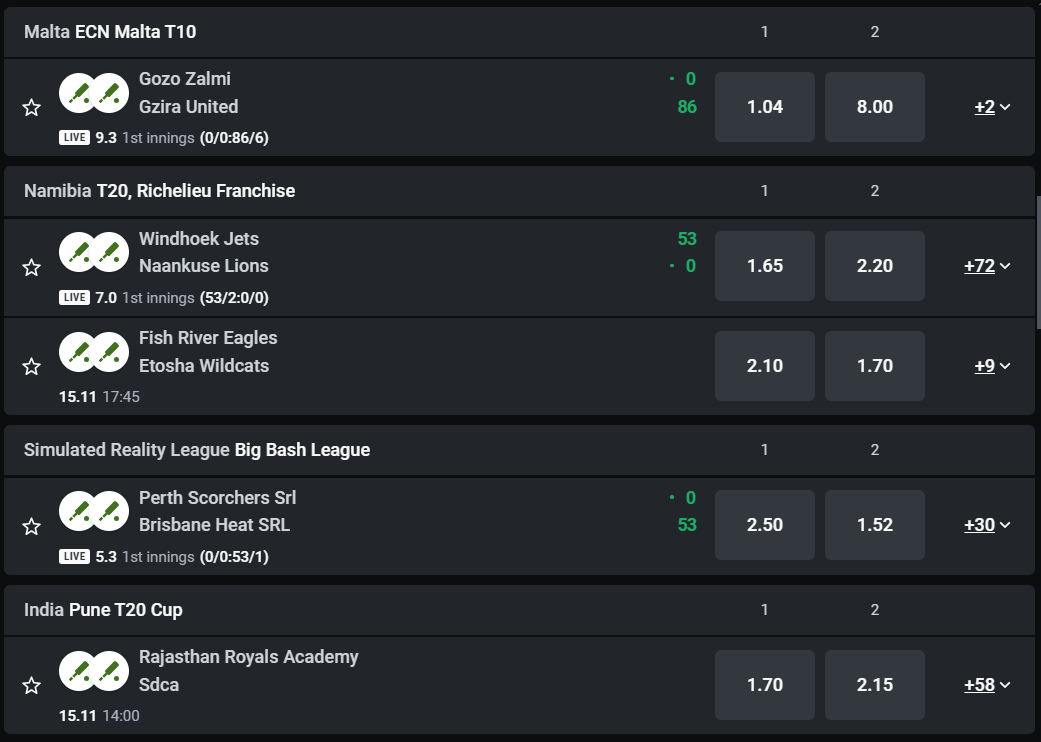Favorite the Perth Scorchers match star
The width and height of the screenshot is (1041, 742).
[x=32, y=526]
